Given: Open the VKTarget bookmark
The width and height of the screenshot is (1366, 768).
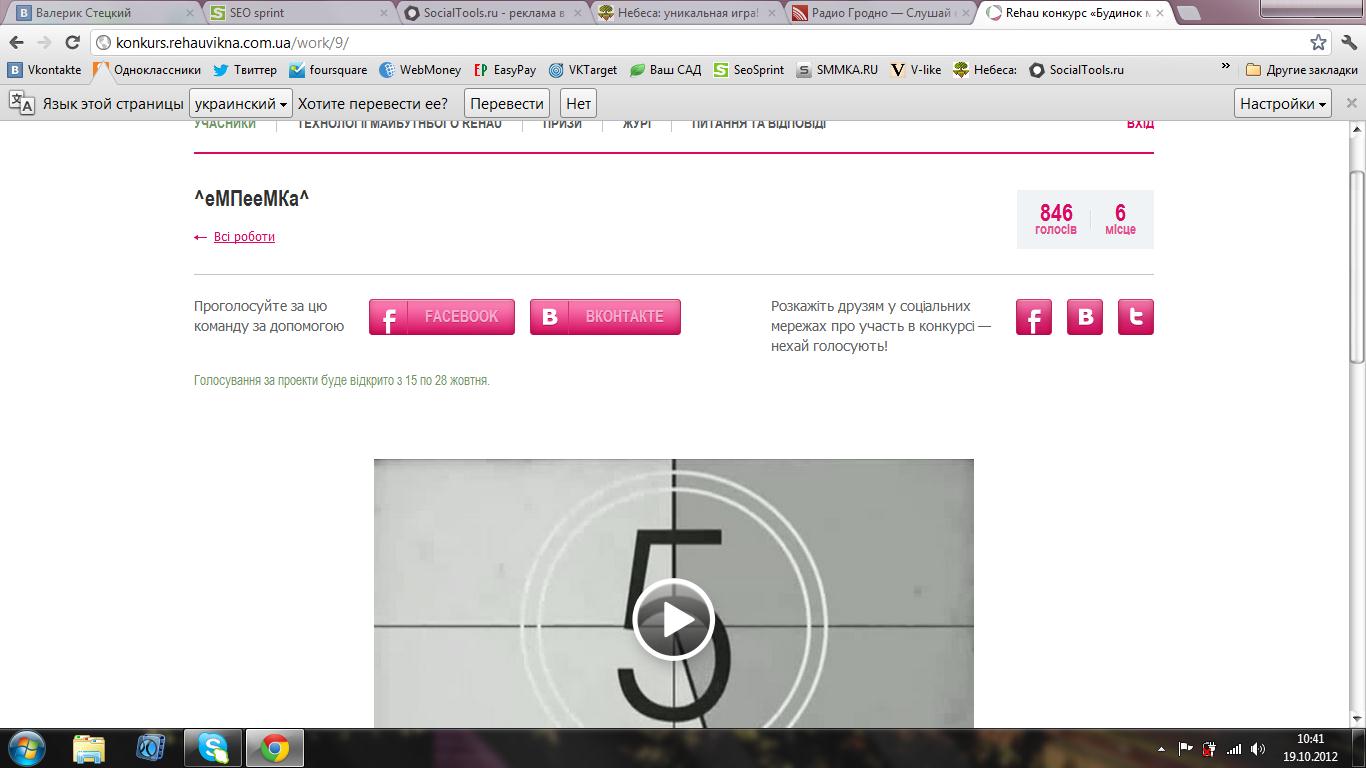Looking at the screenshot, I should pos(582,70).
